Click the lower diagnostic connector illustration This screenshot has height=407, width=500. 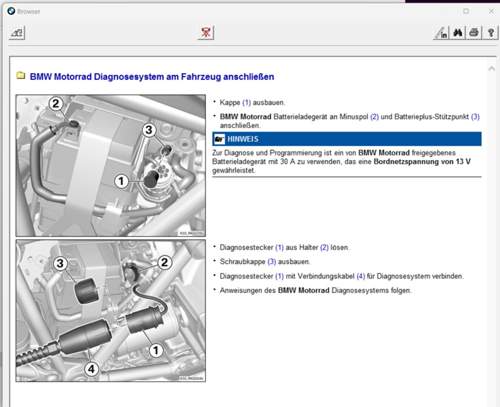tap(111, 311)
